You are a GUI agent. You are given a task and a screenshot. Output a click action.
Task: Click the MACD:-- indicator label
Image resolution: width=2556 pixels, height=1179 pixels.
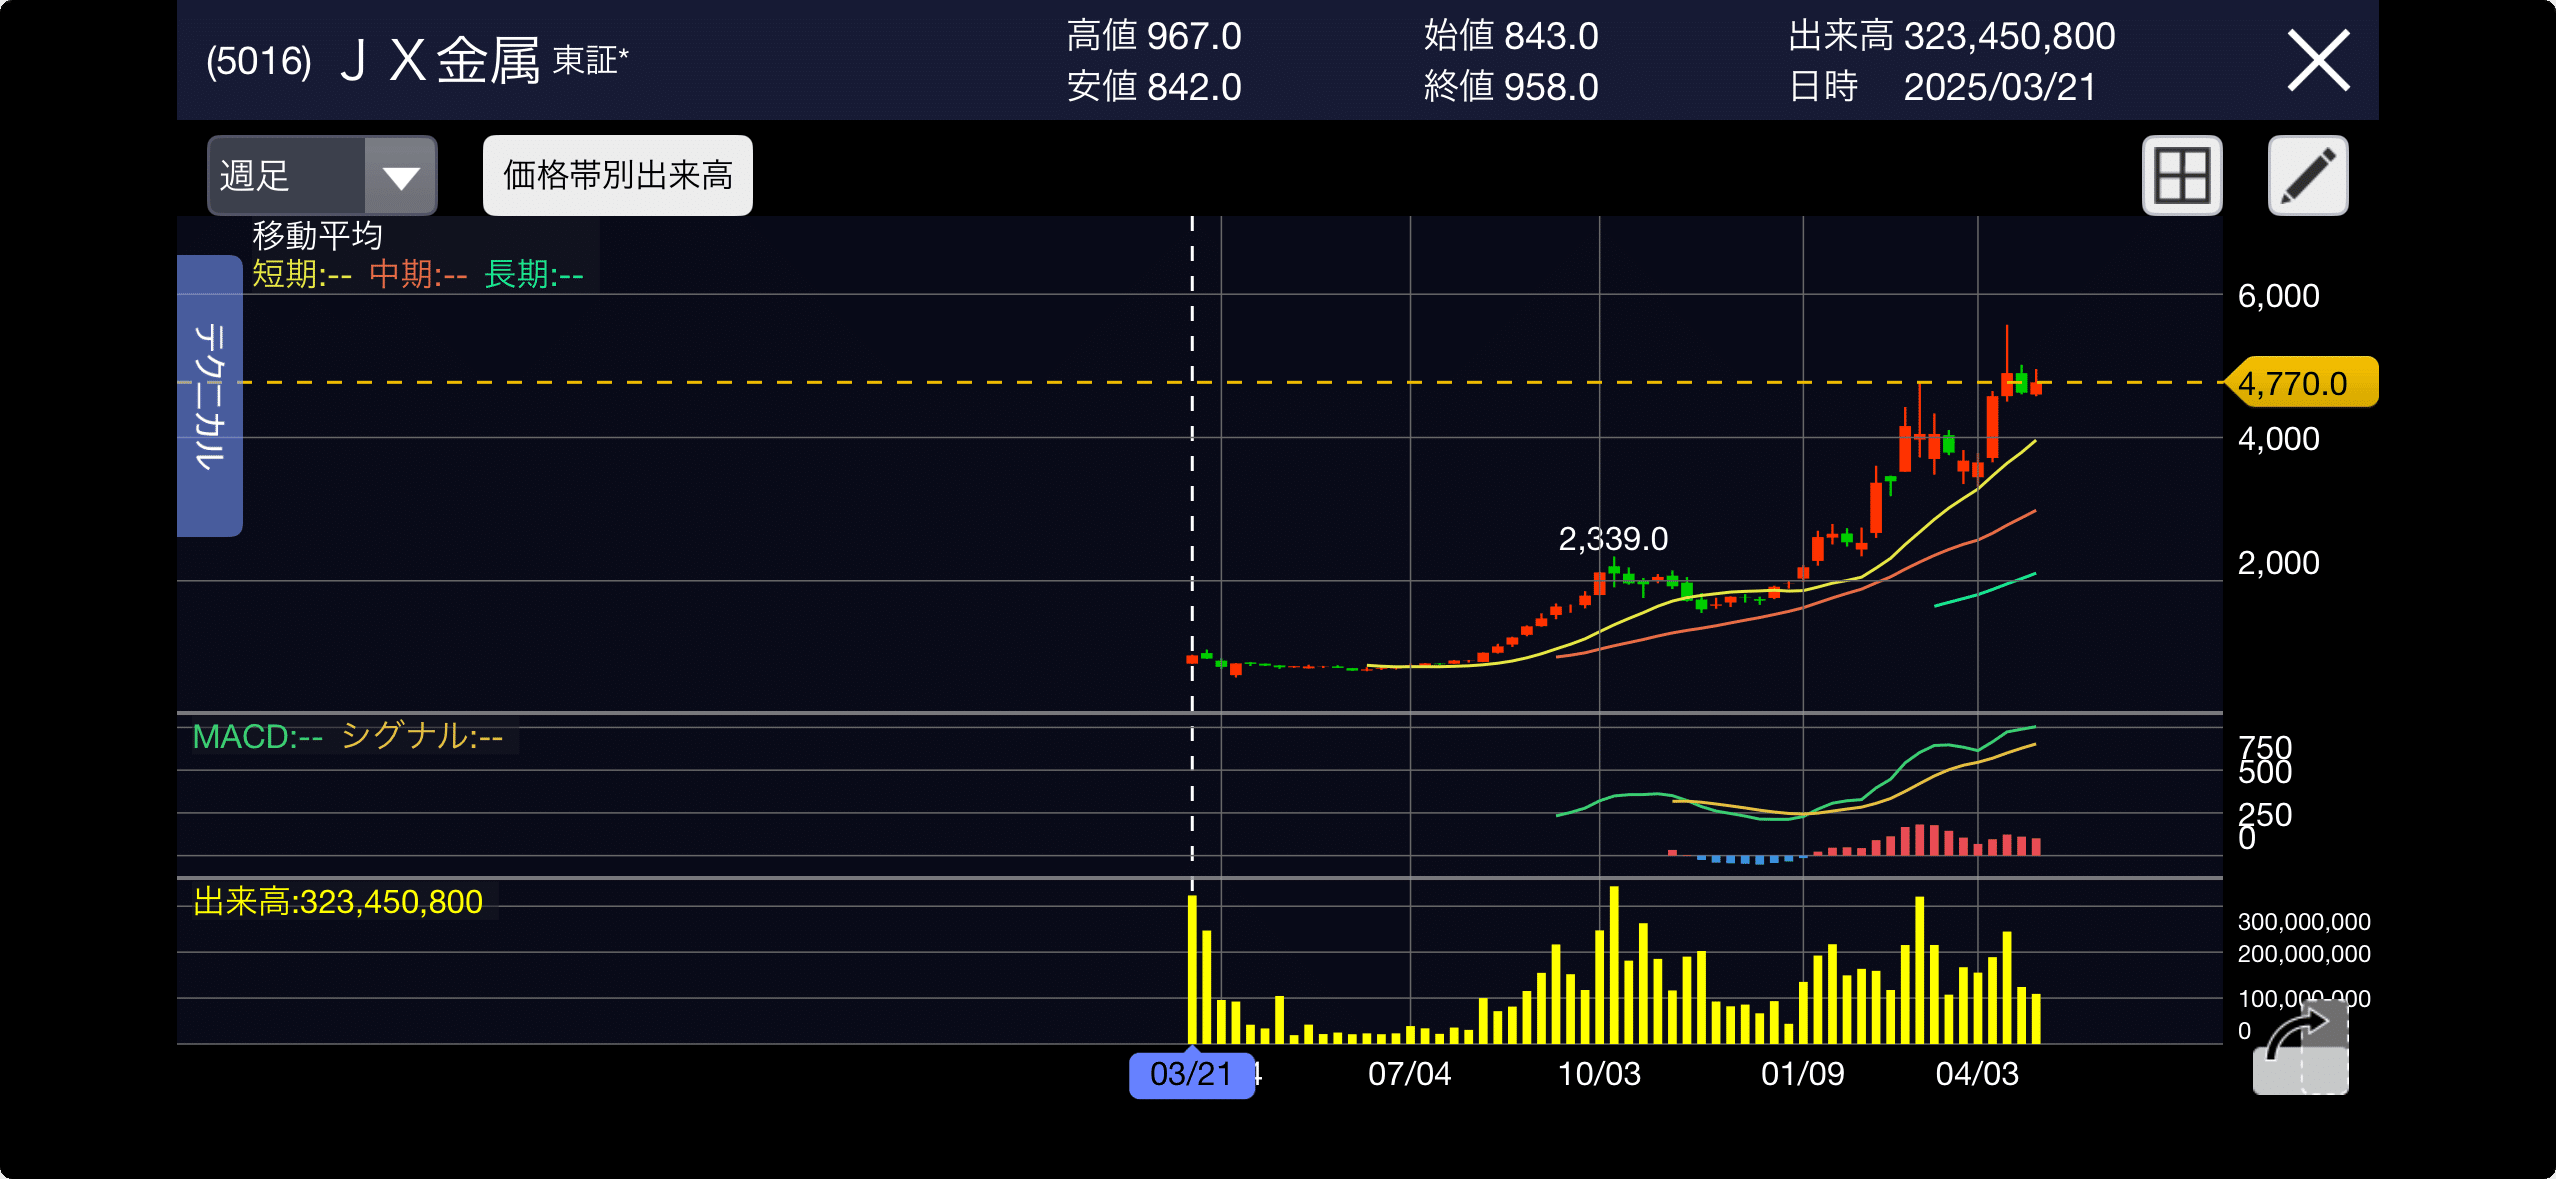257,737
